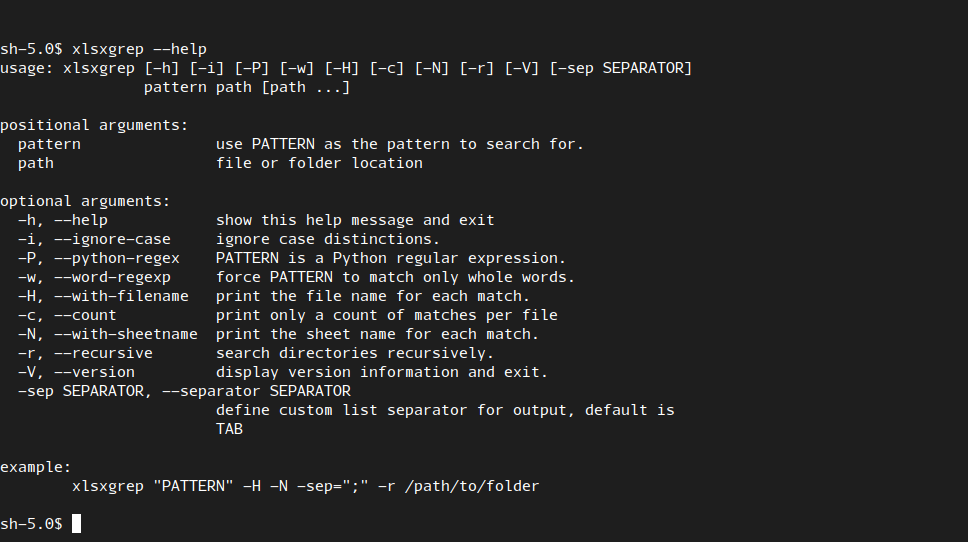
Task: Click the '--count' option text
Action: coord(85,315)
